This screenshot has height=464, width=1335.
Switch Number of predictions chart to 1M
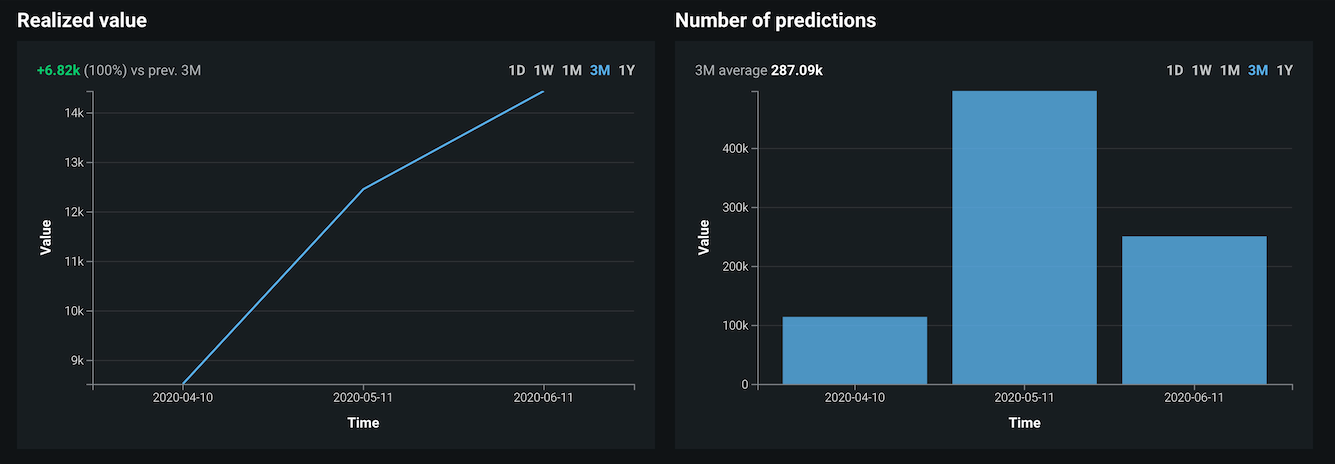click(x=1230, y=70)
